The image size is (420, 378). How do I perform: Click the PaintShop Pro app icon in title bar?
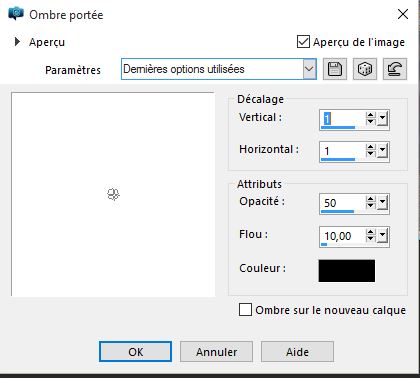coord(16,14)
